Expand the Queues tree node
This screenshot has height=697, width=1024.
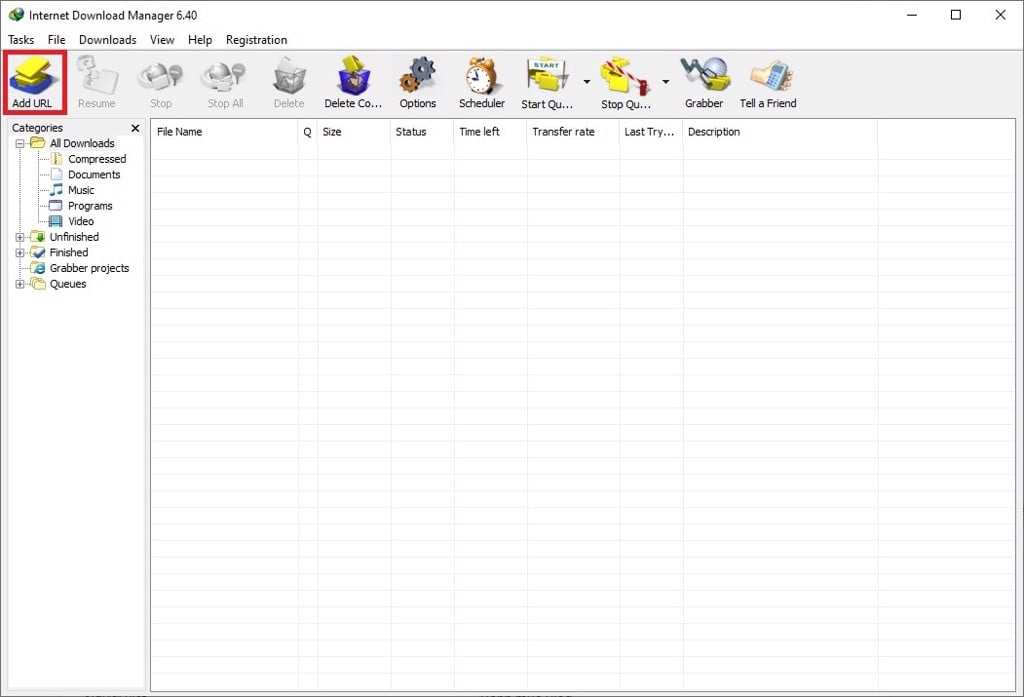tap(20, 284)
